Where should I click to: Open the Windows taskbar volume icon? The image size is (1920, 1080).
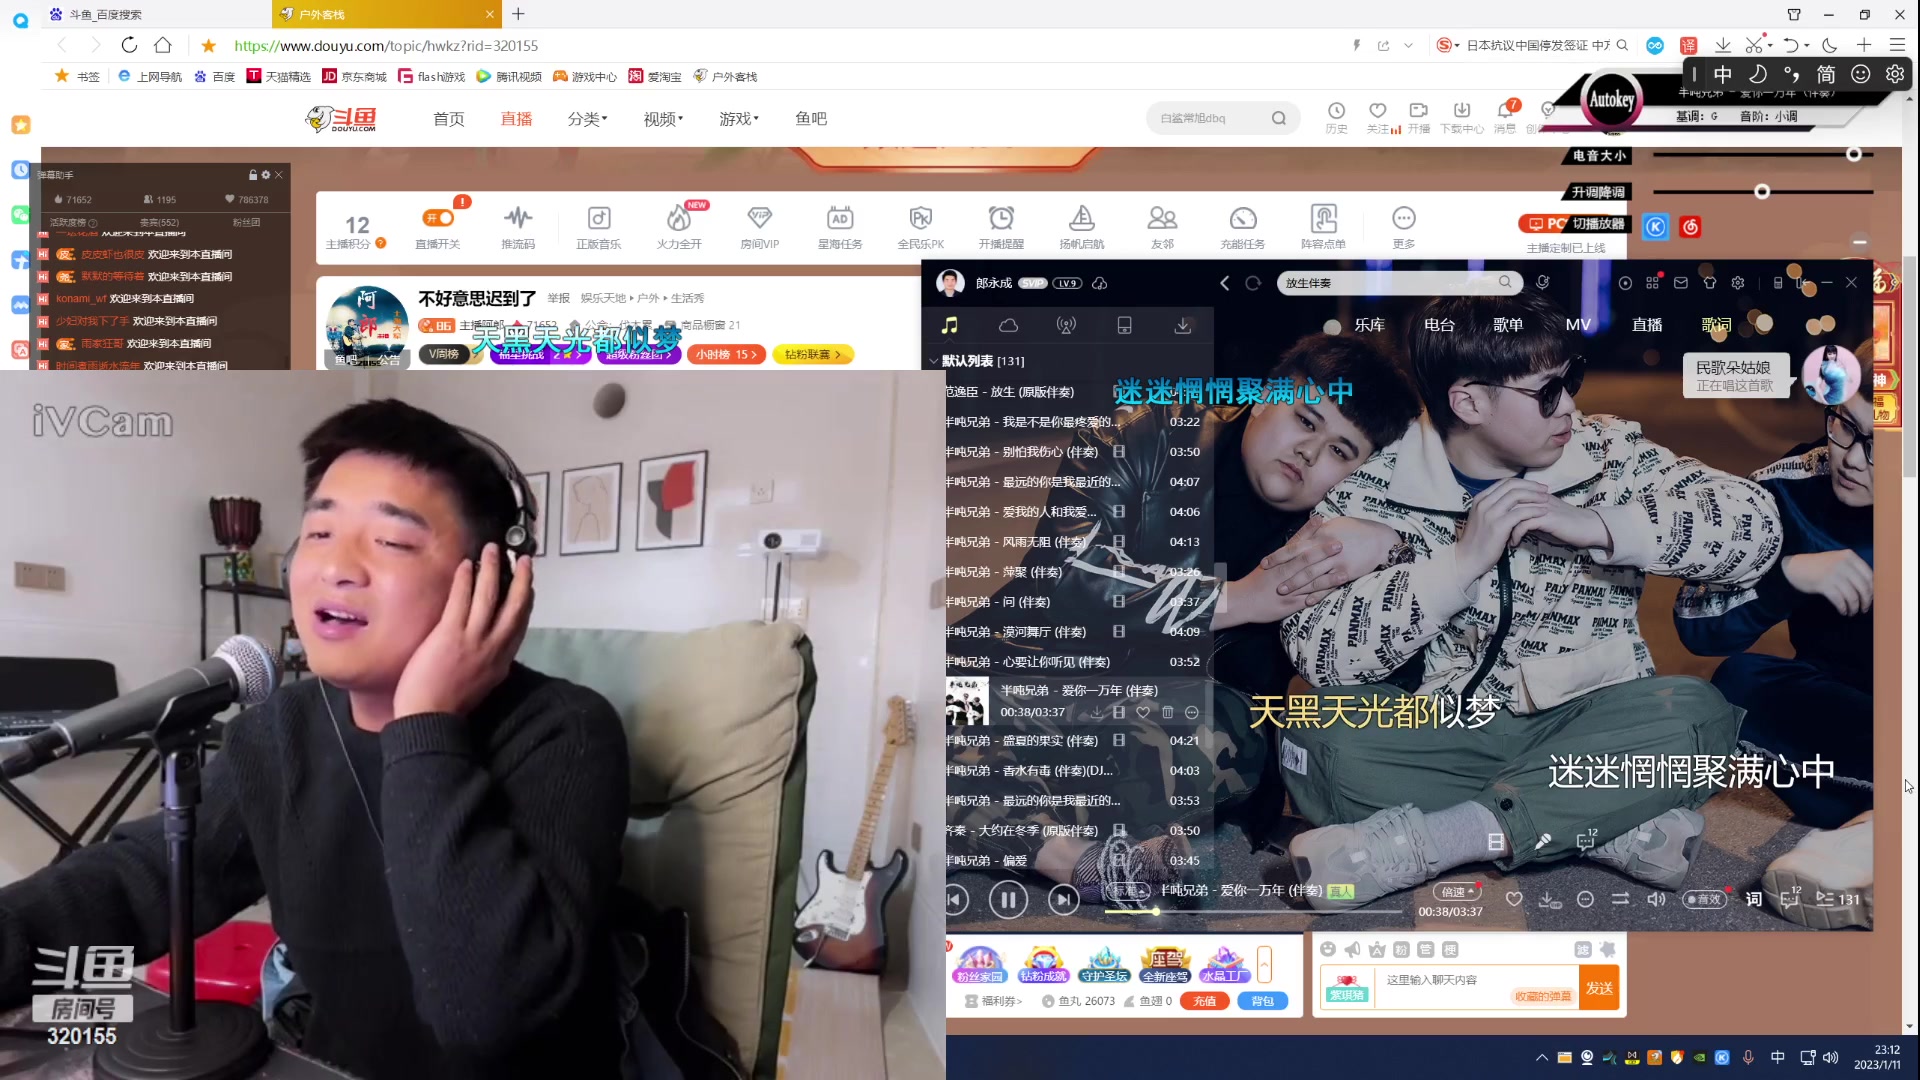pos(1830,1057)
